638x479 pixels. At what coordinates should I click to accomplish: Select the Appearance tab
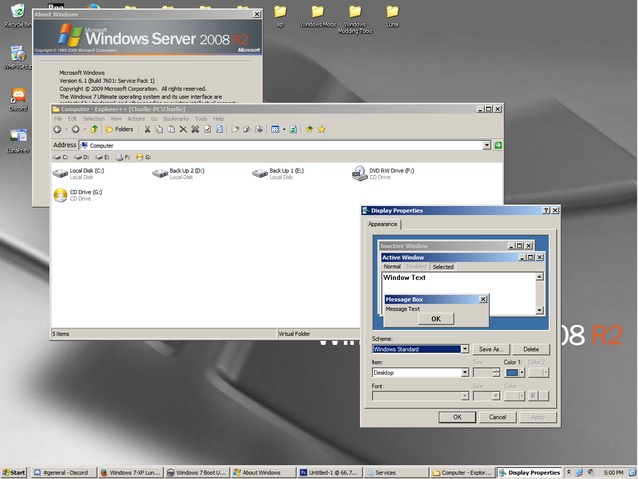pos(384,224)
